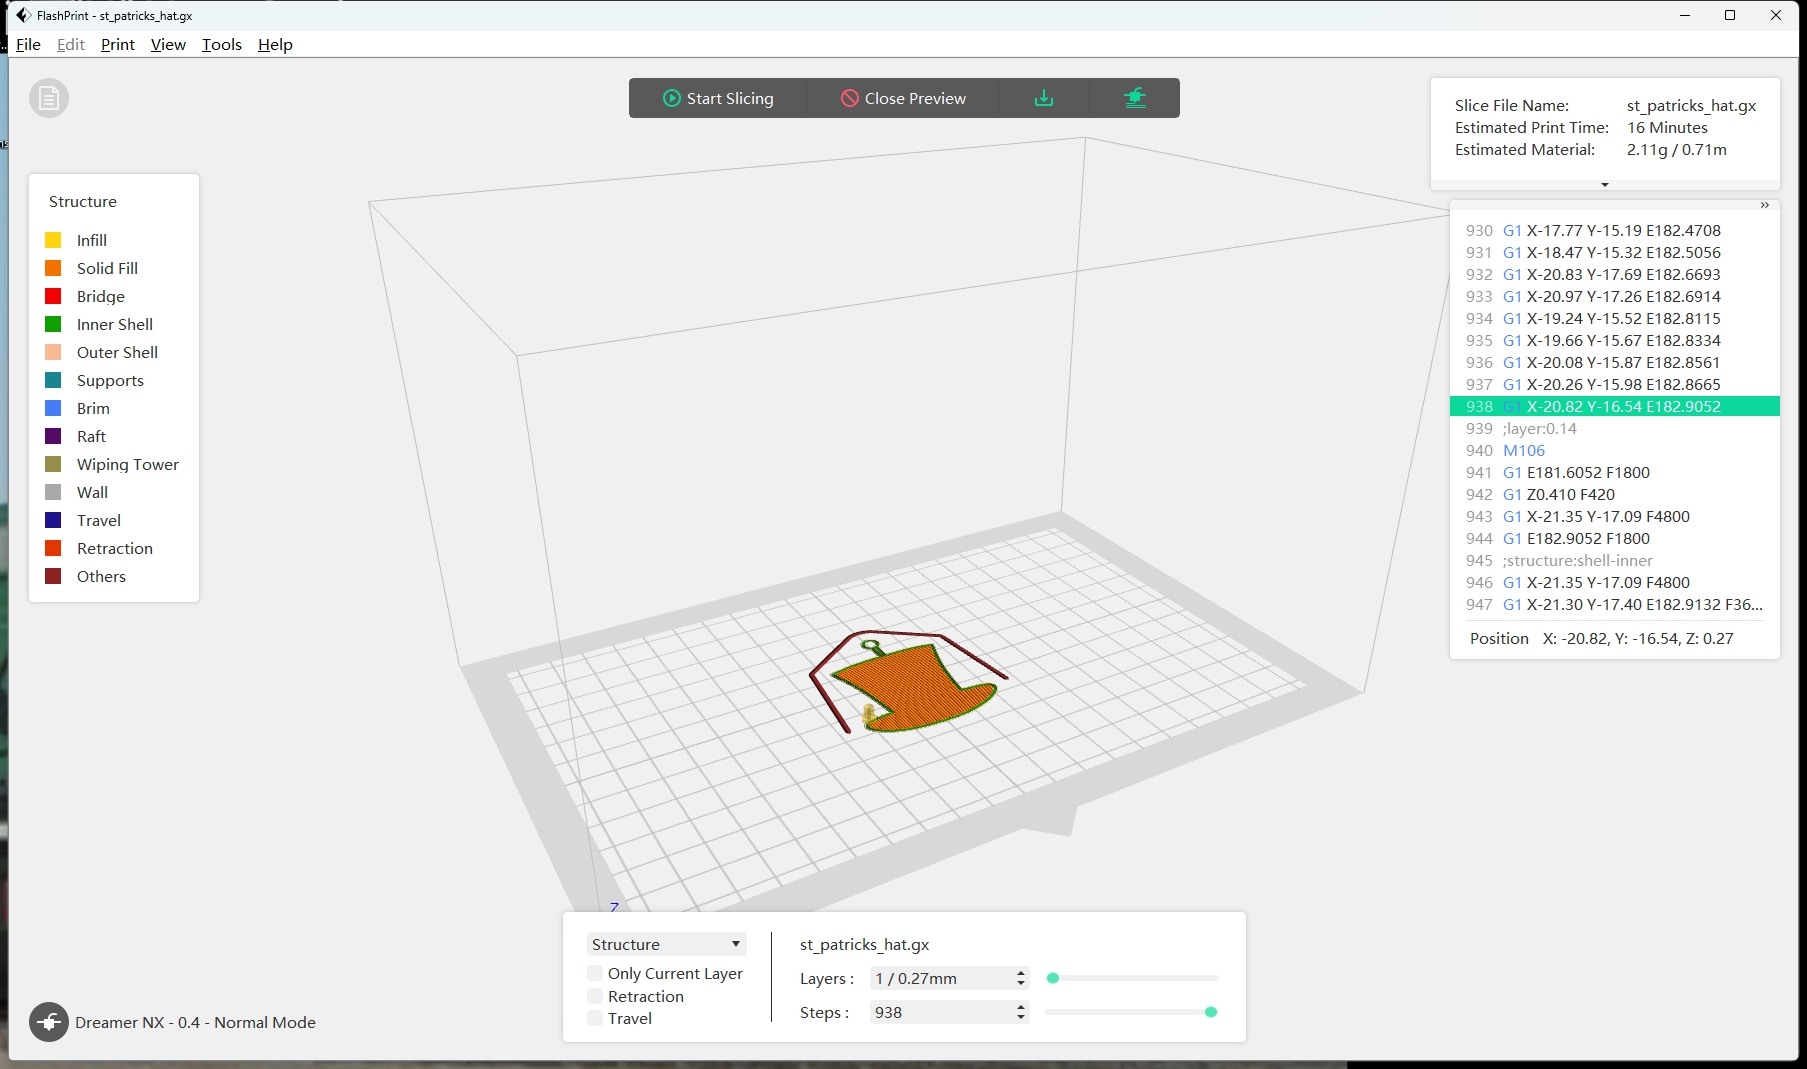Increment the Layers spinner up arrow
The image size is (1807, 1069).
pos(1020,973)
